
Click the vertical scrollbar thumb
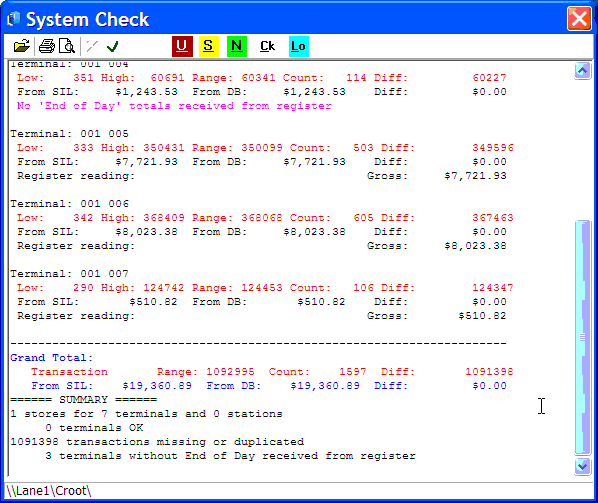point(582,337)
